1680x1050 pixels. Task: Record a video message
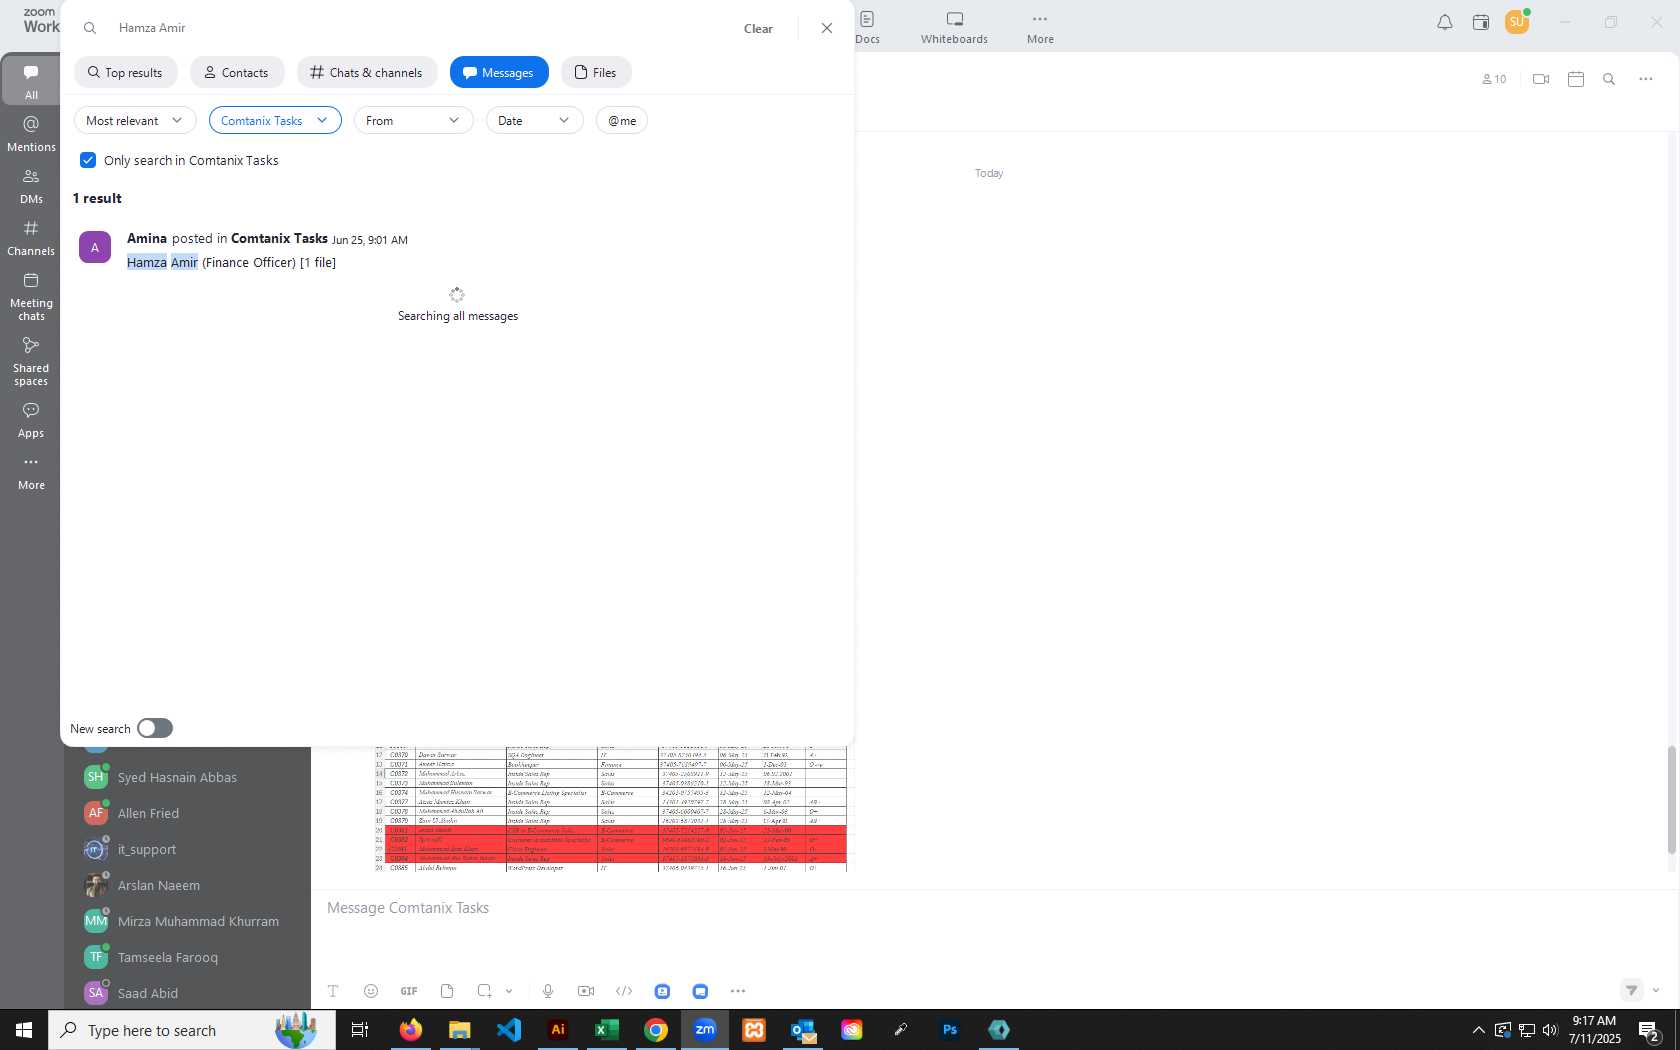coord(586,991)
